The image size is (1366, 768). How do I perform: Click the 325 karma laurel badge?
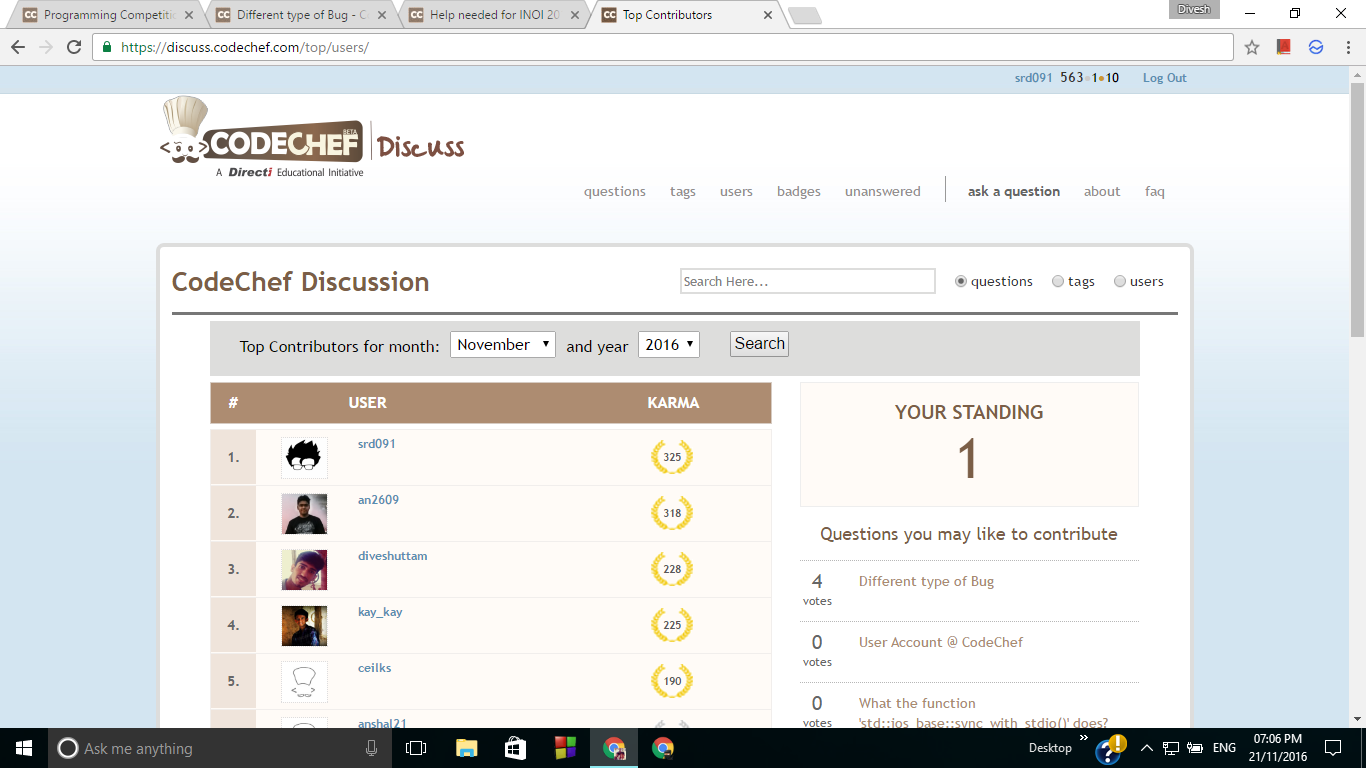pyautogui.click(x=672, y=457)
